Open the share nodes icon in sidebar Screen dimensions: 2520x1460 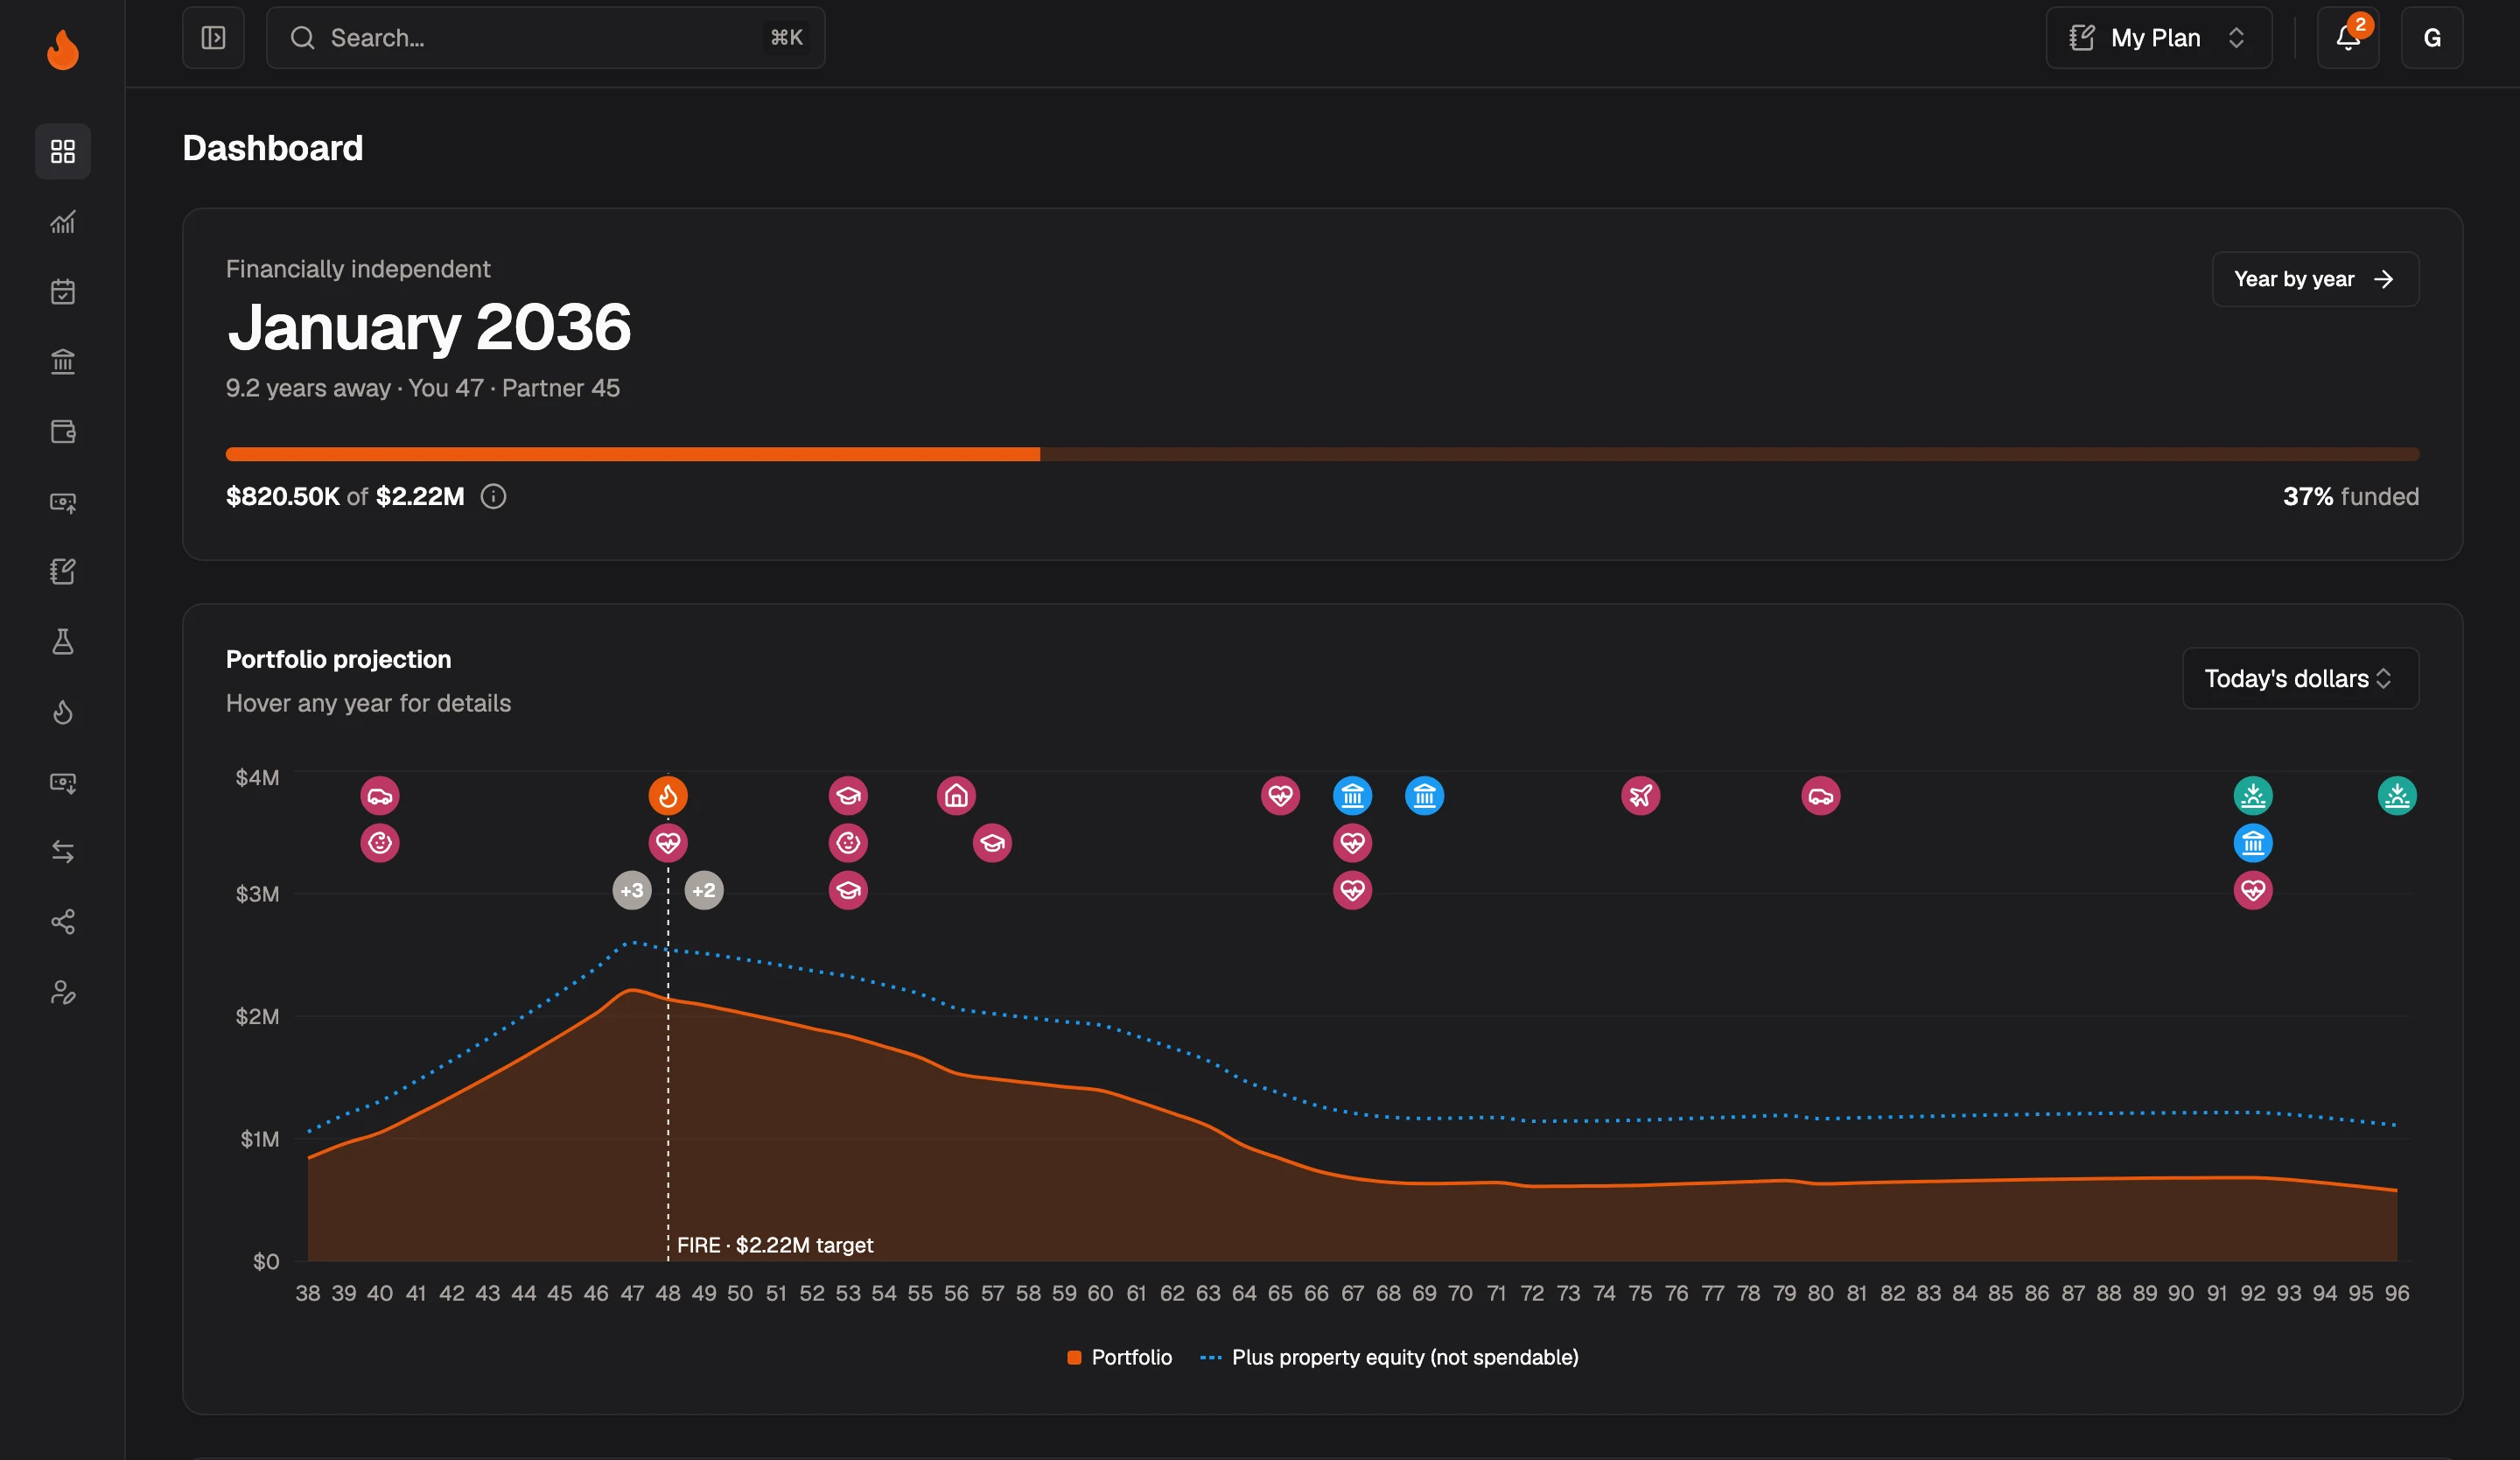pyautogui.click(x=62, y=921)
